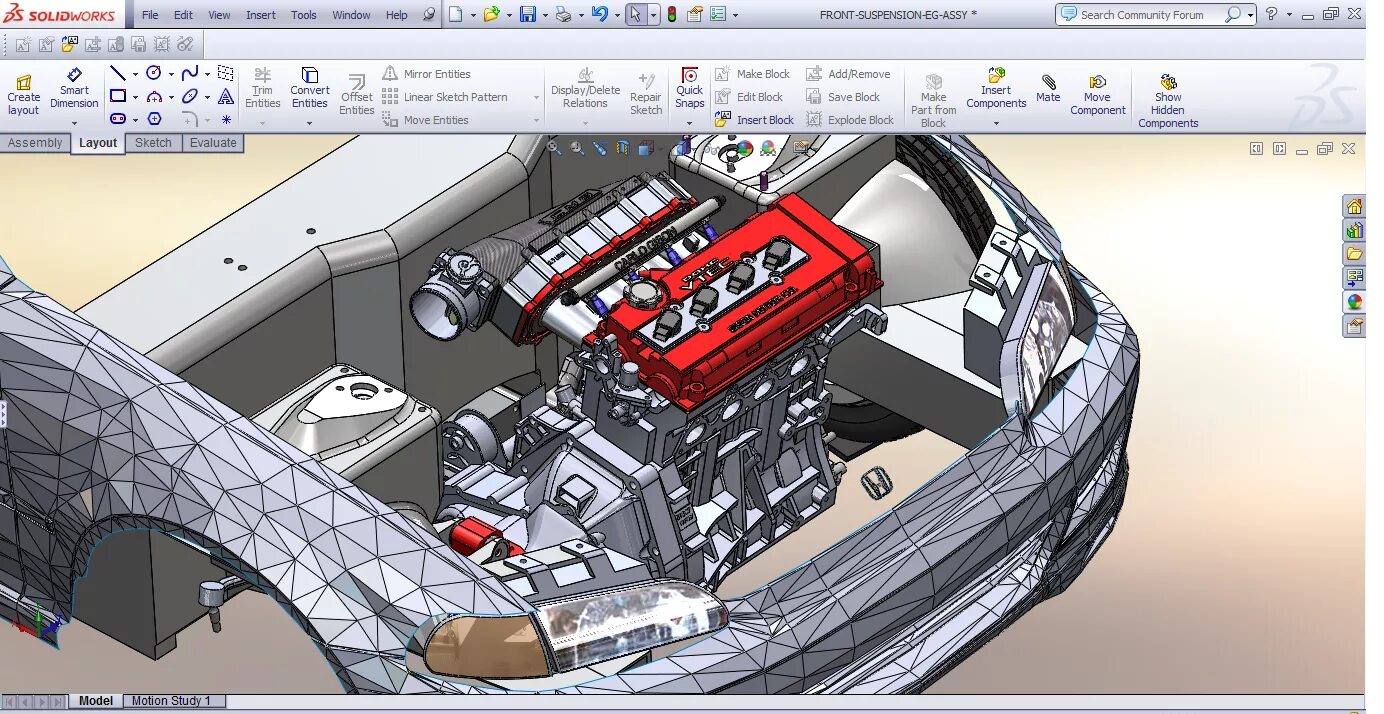Viewport: 1384px width, 714px height.
Task: Pick the Spline sketch tool
Action: coord(190,73)
